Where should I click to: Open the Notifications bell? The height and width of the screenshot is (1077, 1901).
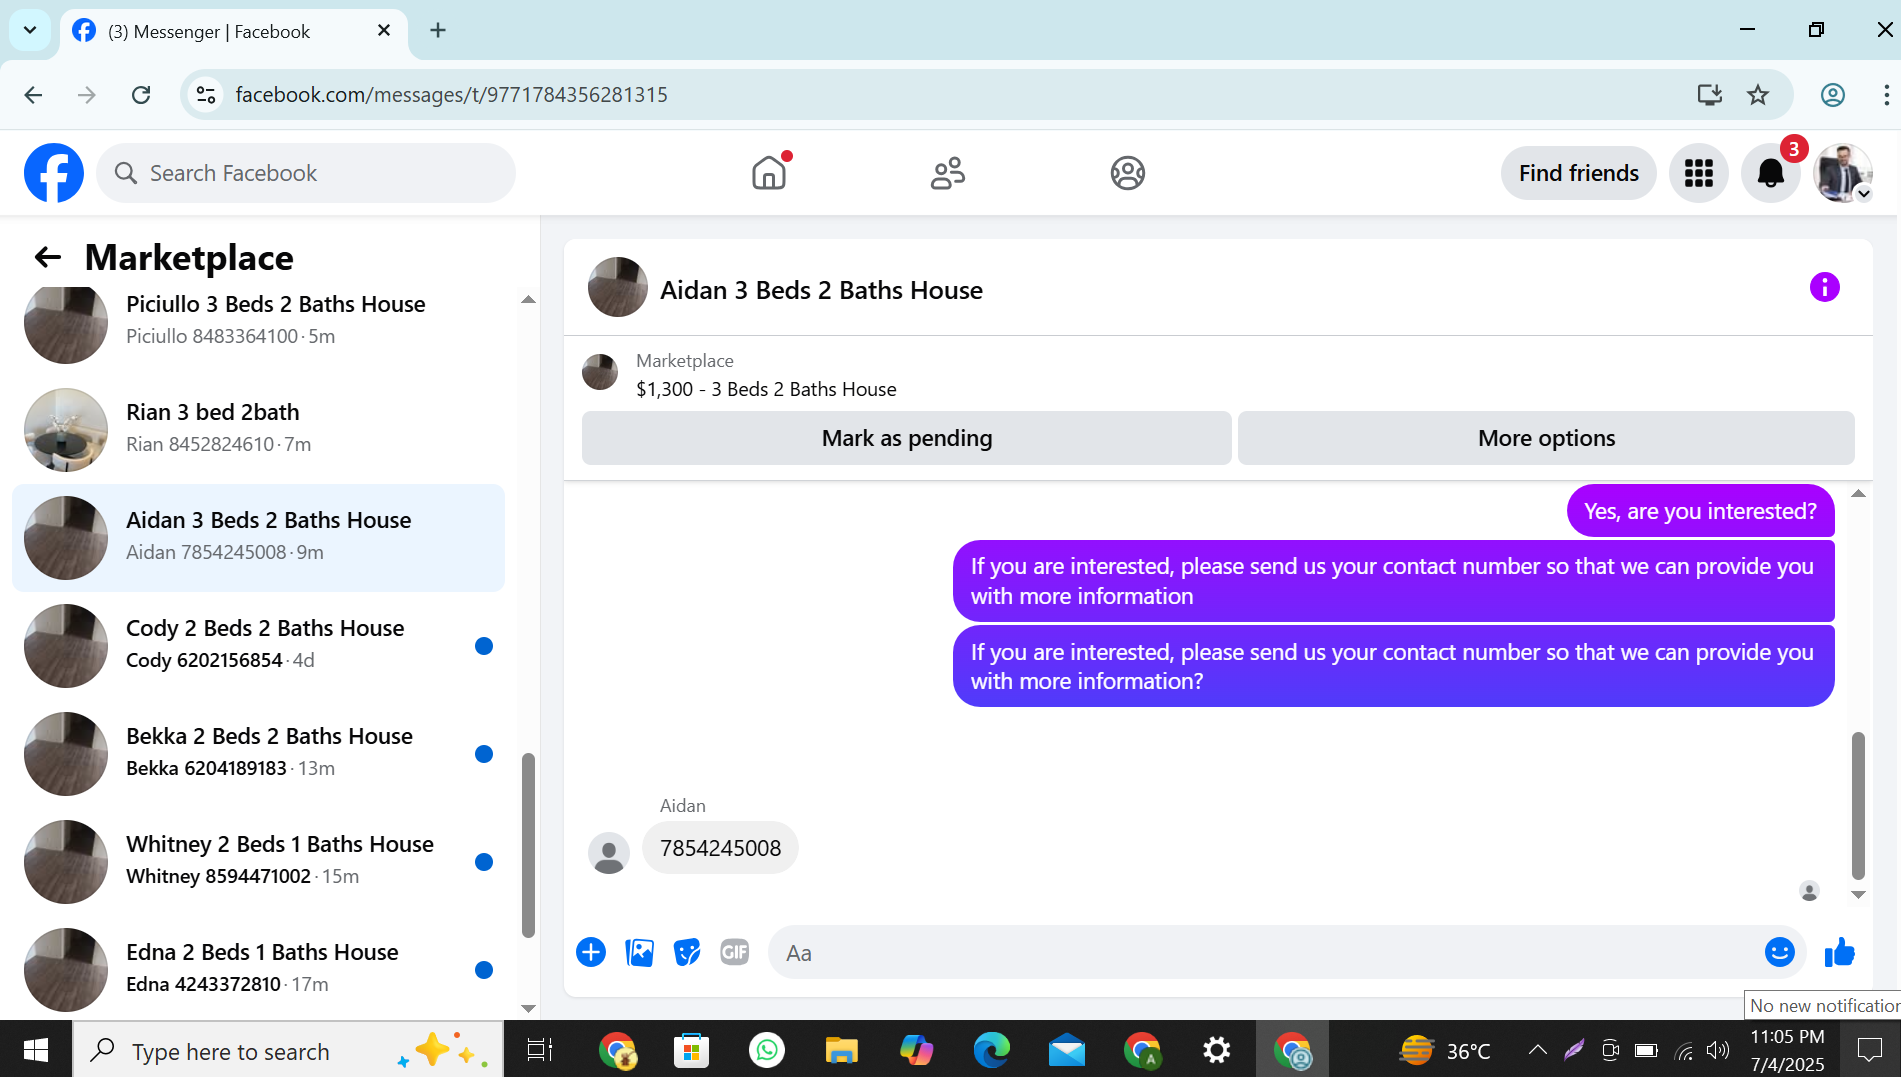(x=1770, y=173)
